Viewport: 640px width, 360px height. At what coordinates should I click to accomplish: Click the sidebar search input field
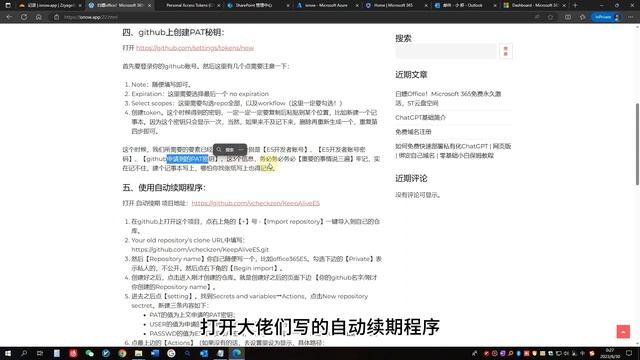tap(446, 51)
